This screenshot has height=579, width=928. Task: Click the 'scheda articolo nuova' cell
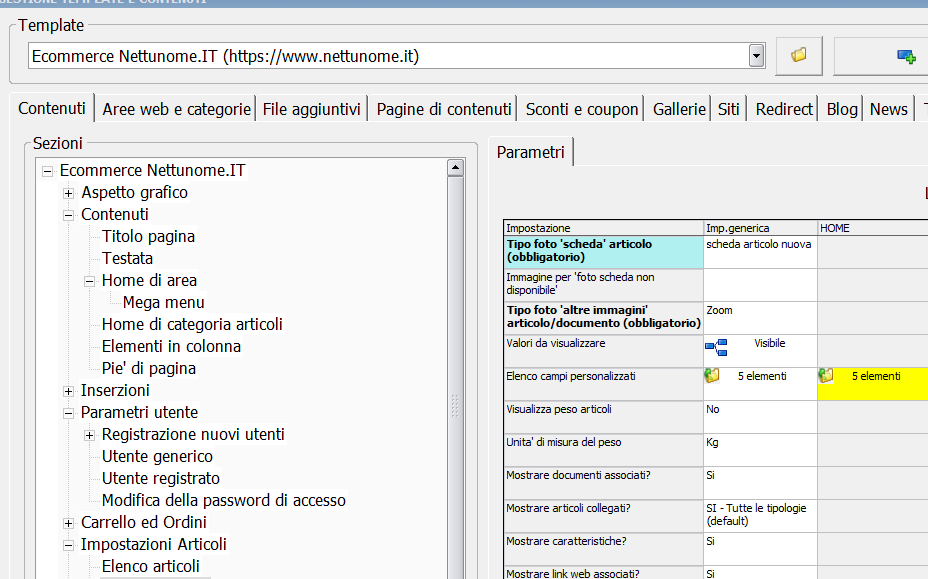tap(761, 252)
